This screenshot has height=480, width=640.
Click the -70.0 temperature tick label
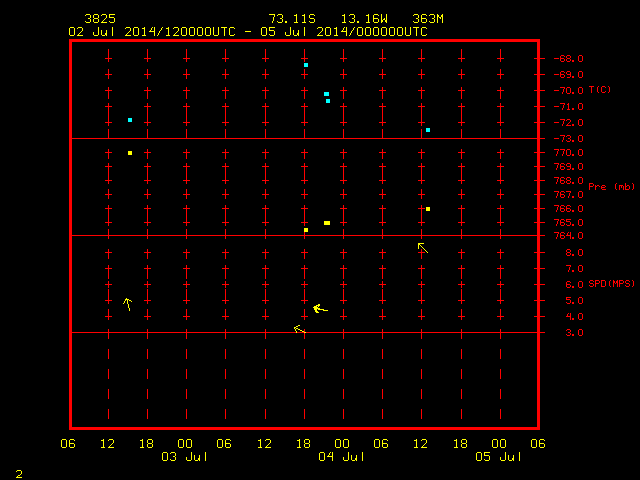569,91
